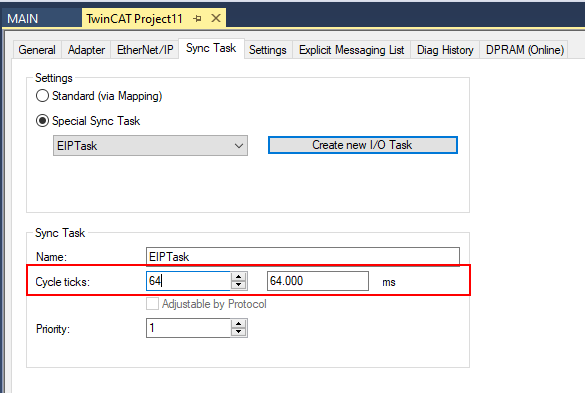This screenshot has height=393, width=585.
Task: Close the TwinCAT Project11 tab
Action: coord(216,18)
